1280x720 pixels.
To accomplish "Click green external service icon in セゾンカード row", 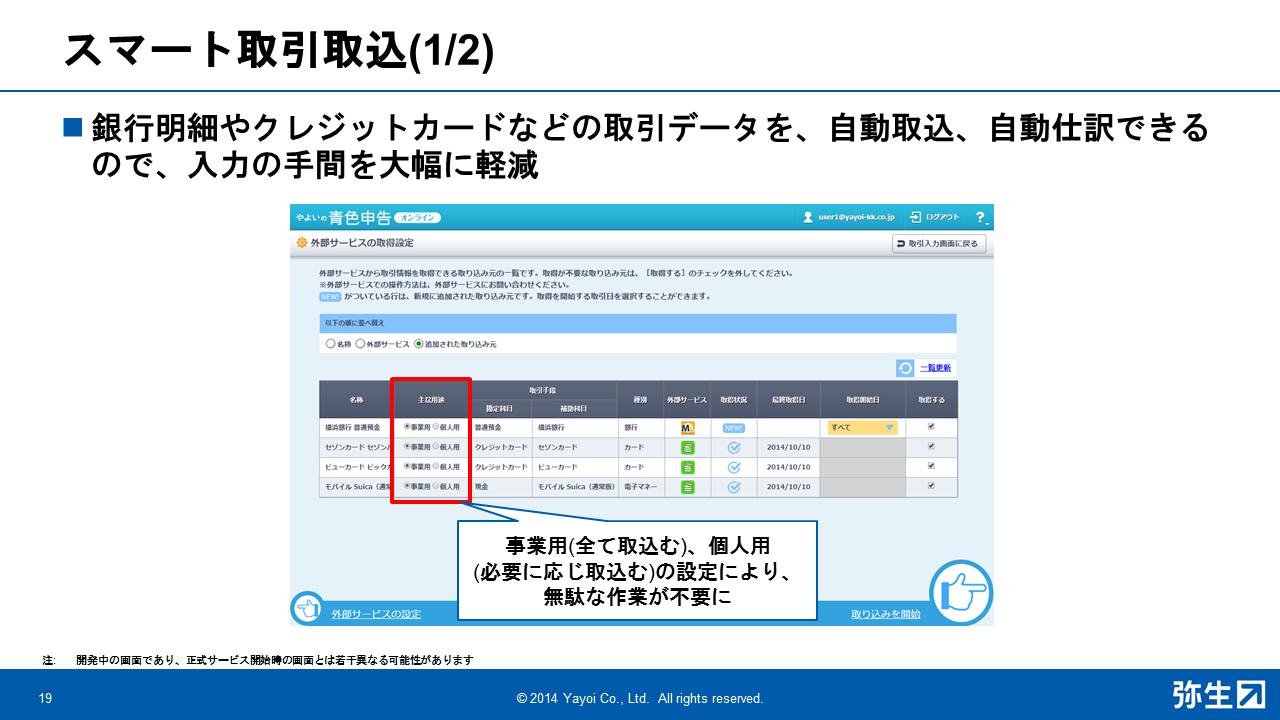I will 687,447.
